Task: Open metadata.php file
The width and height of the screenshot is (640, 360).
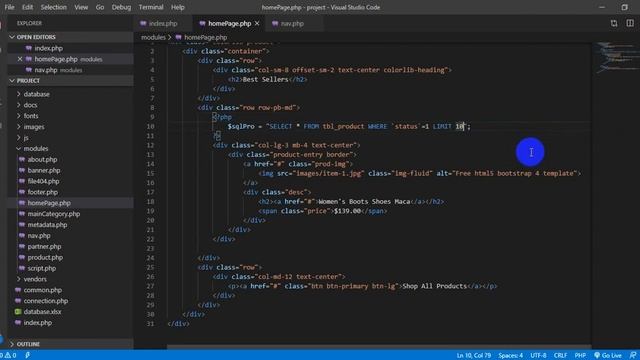Action: pos(47,225)
